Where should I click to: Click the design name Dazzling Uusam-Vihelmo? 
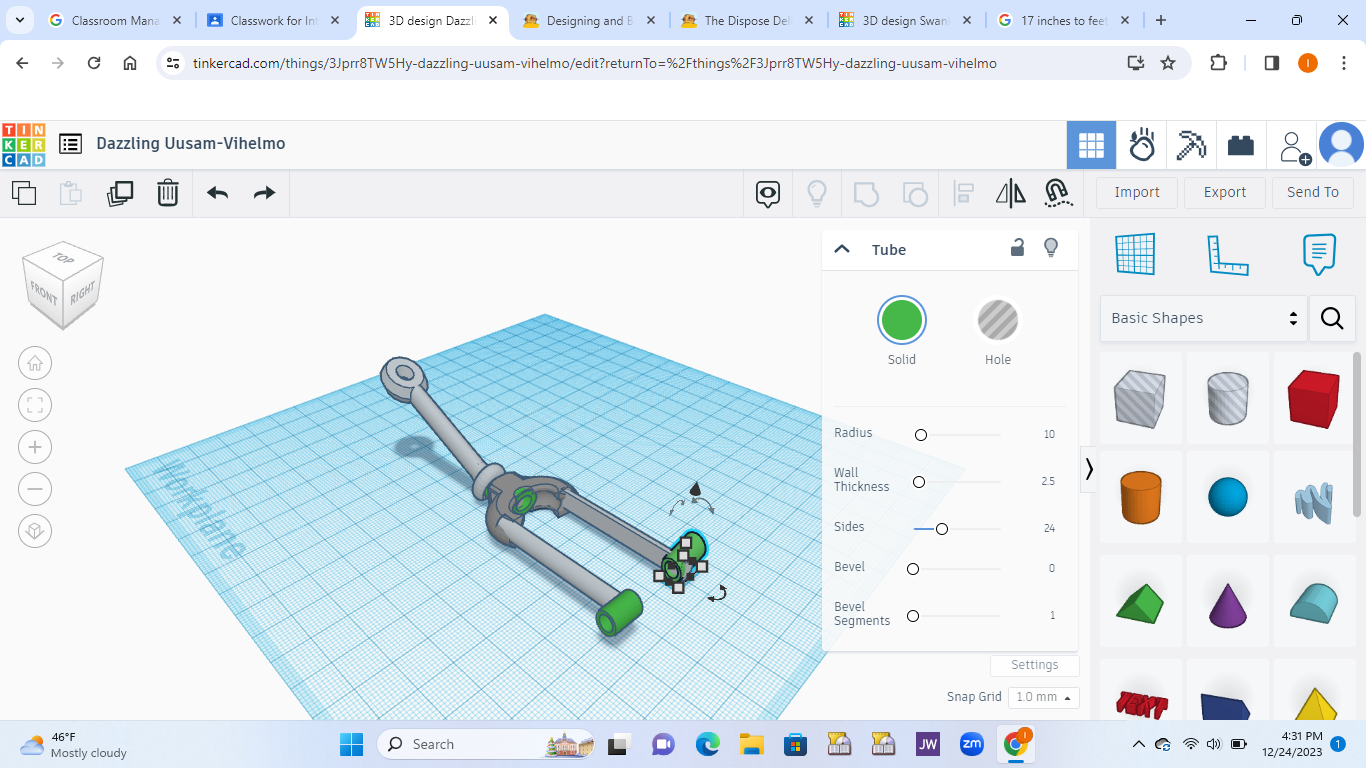[x=191, y=144]
